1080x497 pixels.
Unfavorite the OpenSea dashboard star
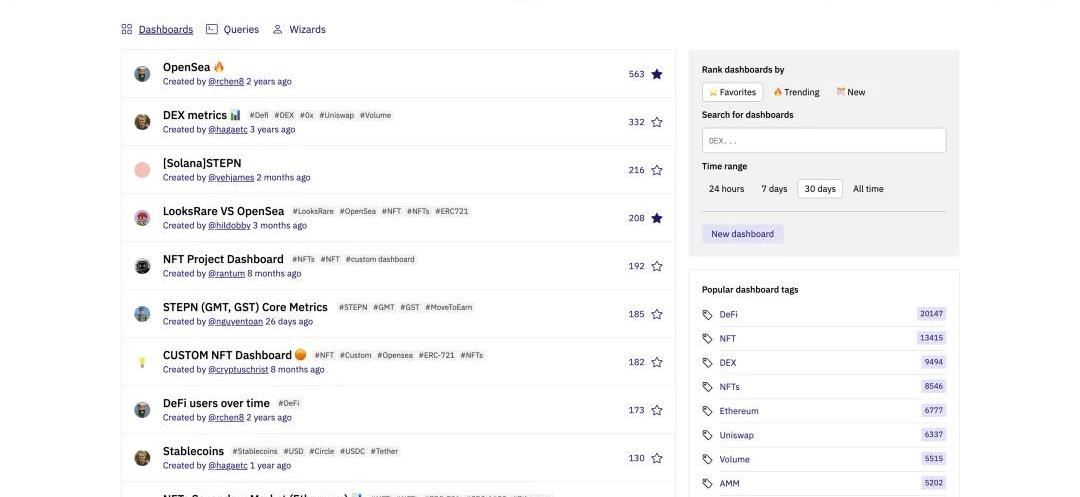click(657, 74)
